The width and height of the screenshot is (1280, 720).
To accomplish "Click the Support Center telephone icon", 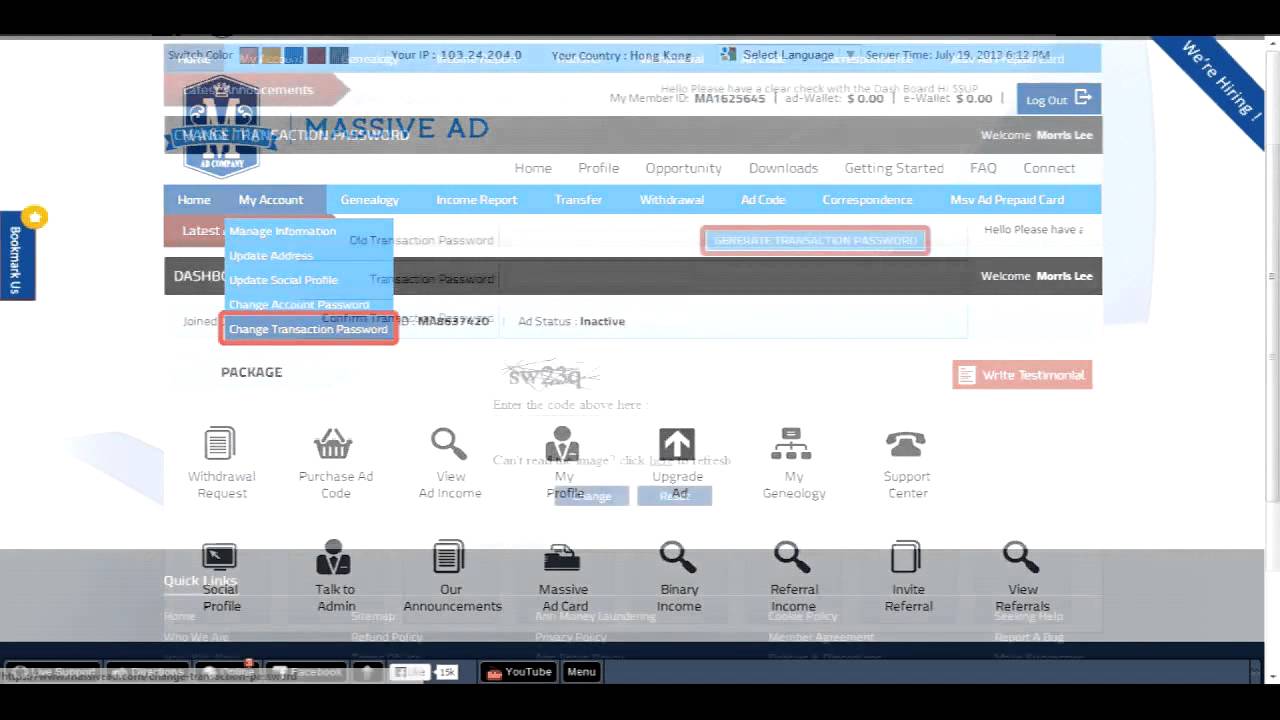I will tap(906, 443).
